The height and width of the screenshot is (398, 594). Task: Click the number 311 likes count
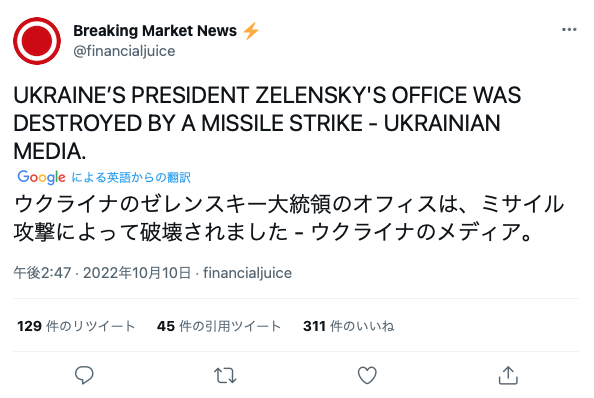(314, 326)
